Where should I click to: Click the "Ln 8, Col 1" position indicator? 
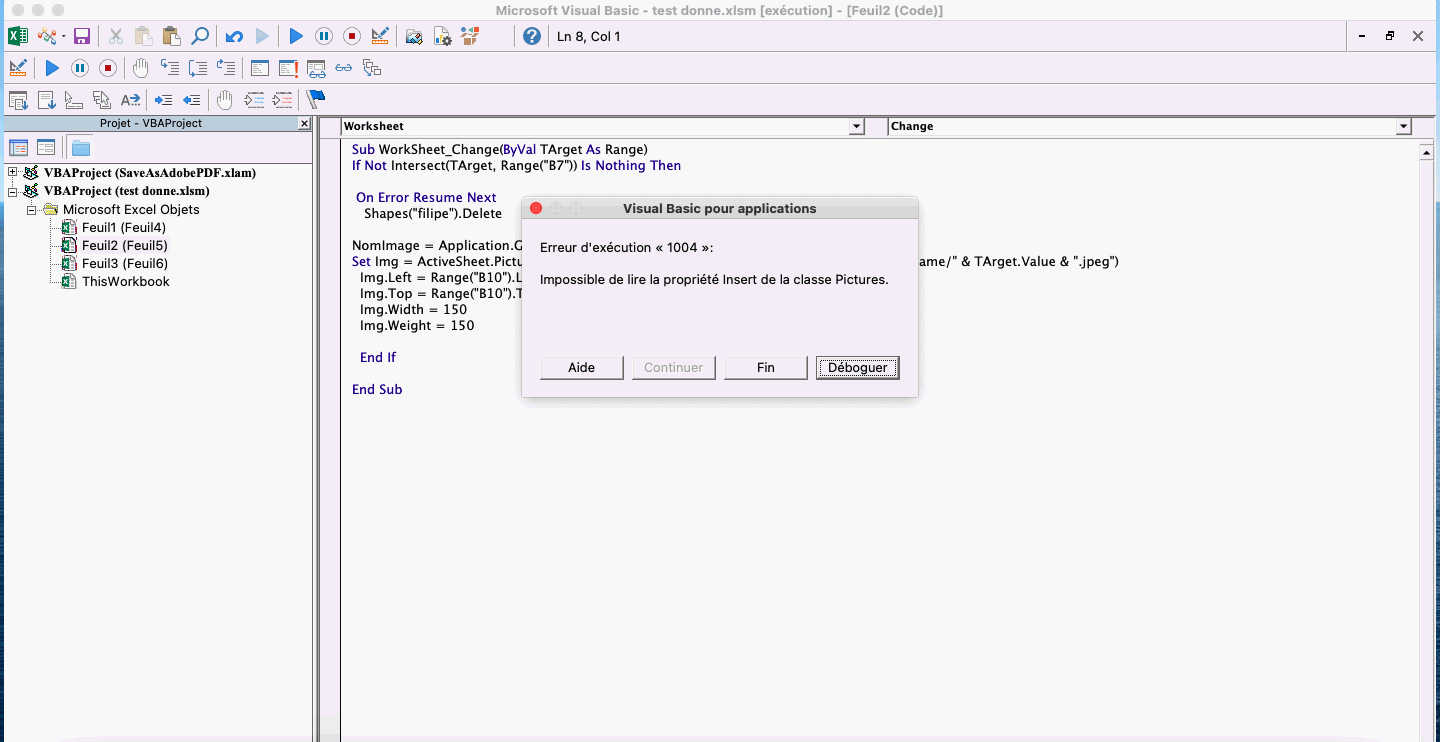[x=589, y=37]
